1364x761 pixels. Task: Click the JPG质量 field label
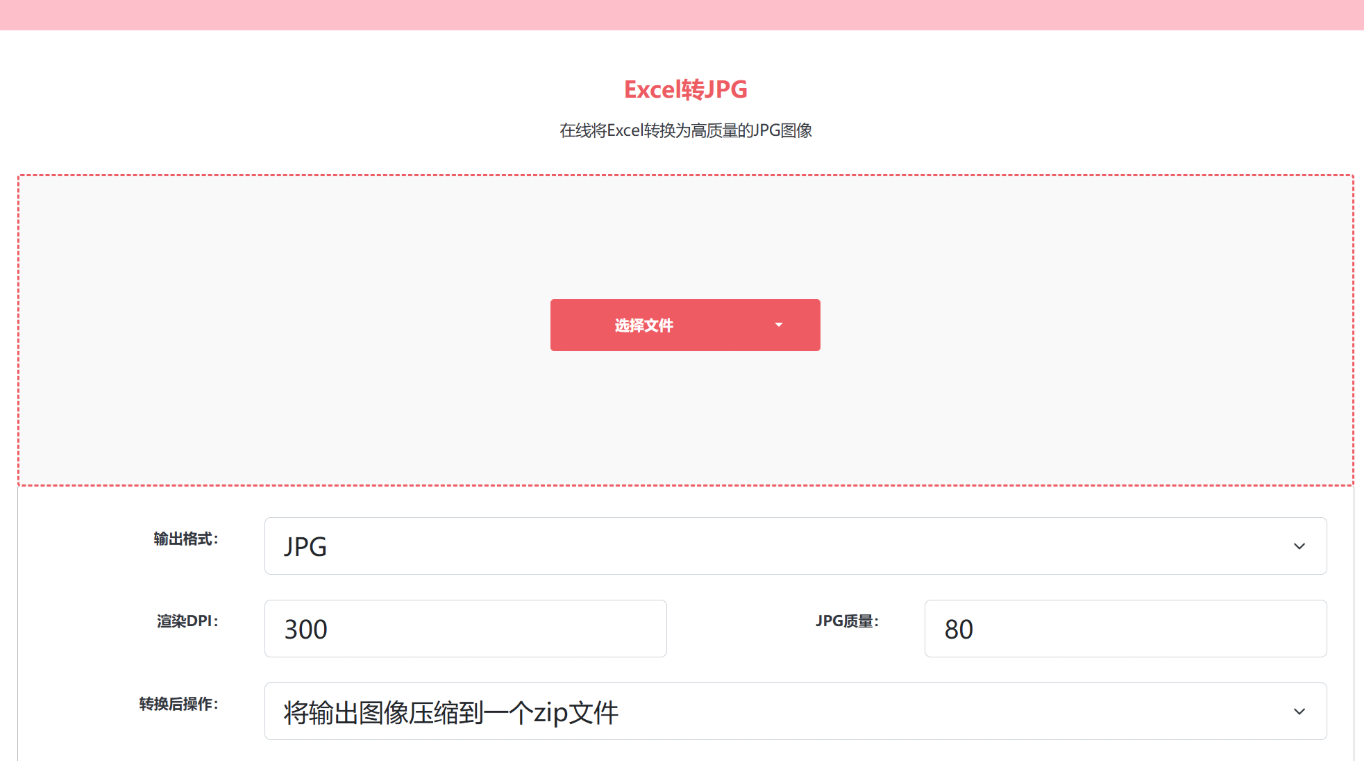click(847, 620)
